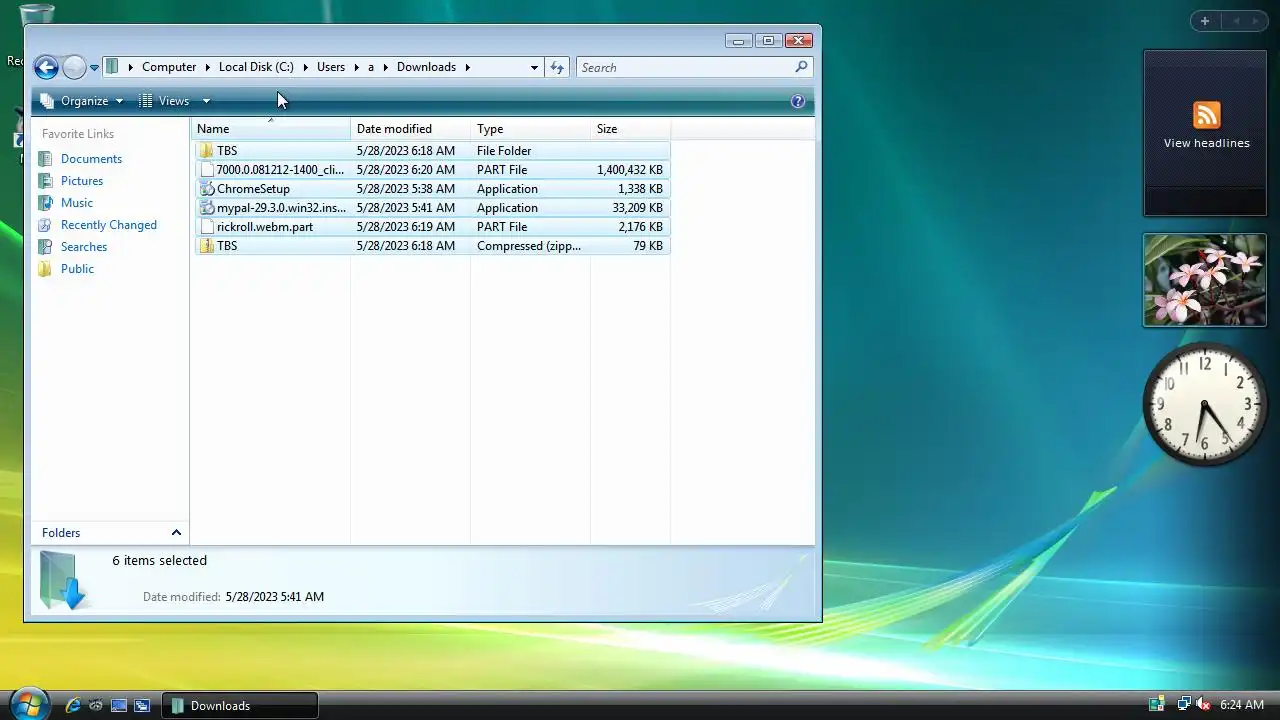Click the analog clock gadget
The image size is (1280, 720).
1205,405
